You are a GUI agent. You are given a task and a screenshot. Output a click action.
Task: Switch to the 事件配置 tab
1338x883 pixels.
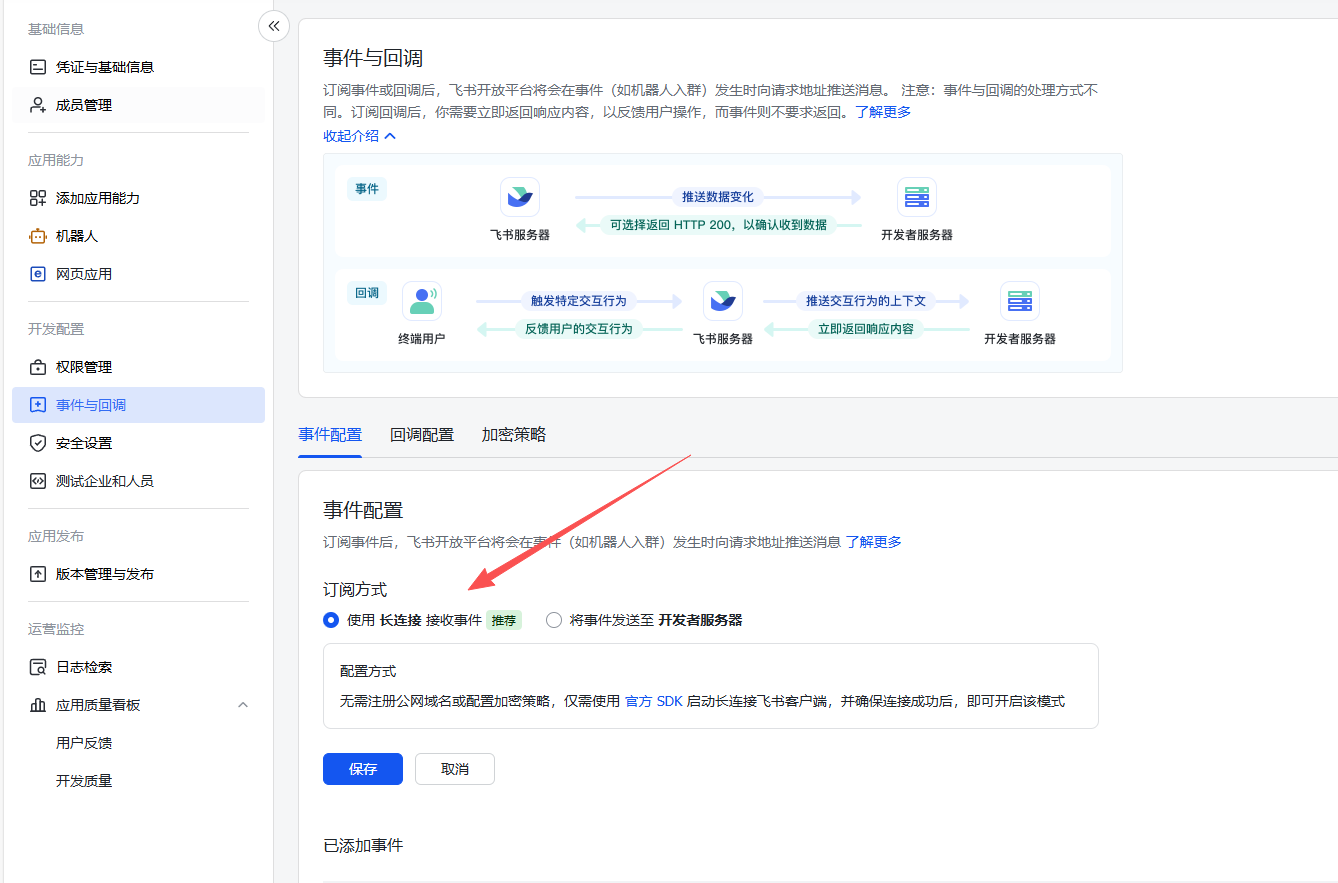330,435
